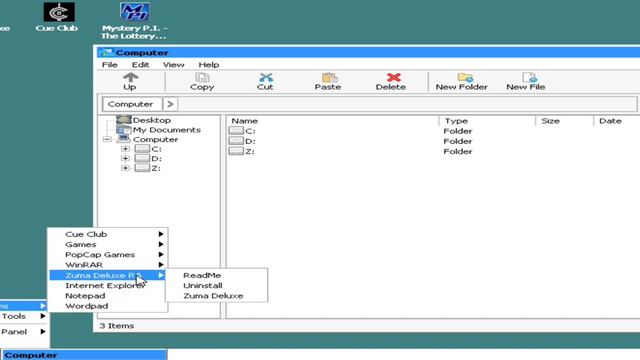Select the highlighted Zuma Deluxe menu entry

click(107, 276)
